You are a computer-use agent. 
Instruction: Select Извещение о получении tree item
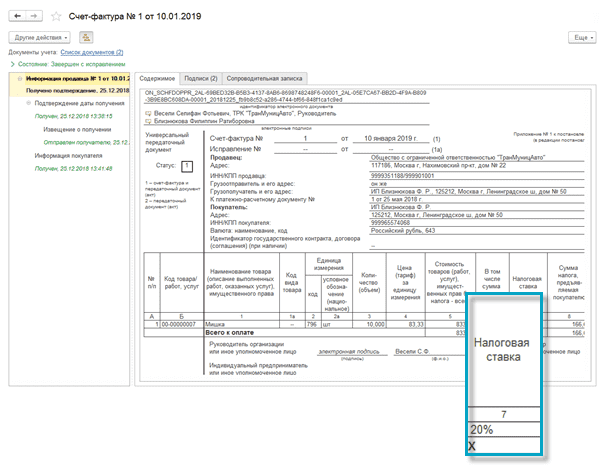[x=77, y=129]
